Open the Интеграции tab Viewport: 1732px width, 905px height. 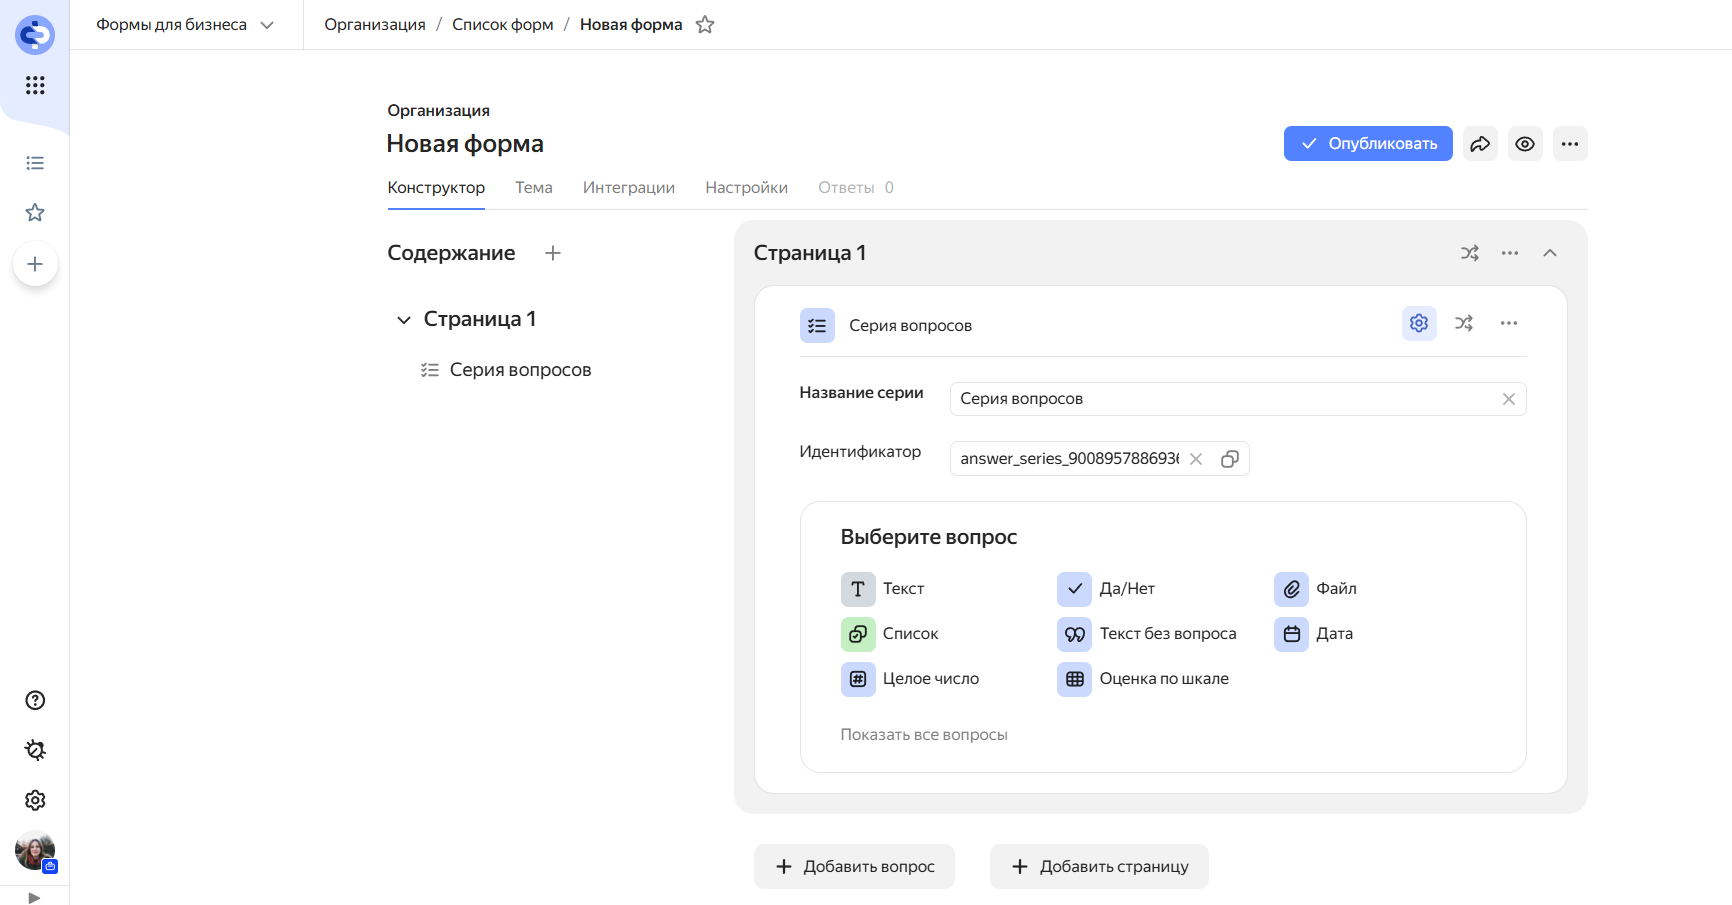pyautogui.click(x=628, y=188)
